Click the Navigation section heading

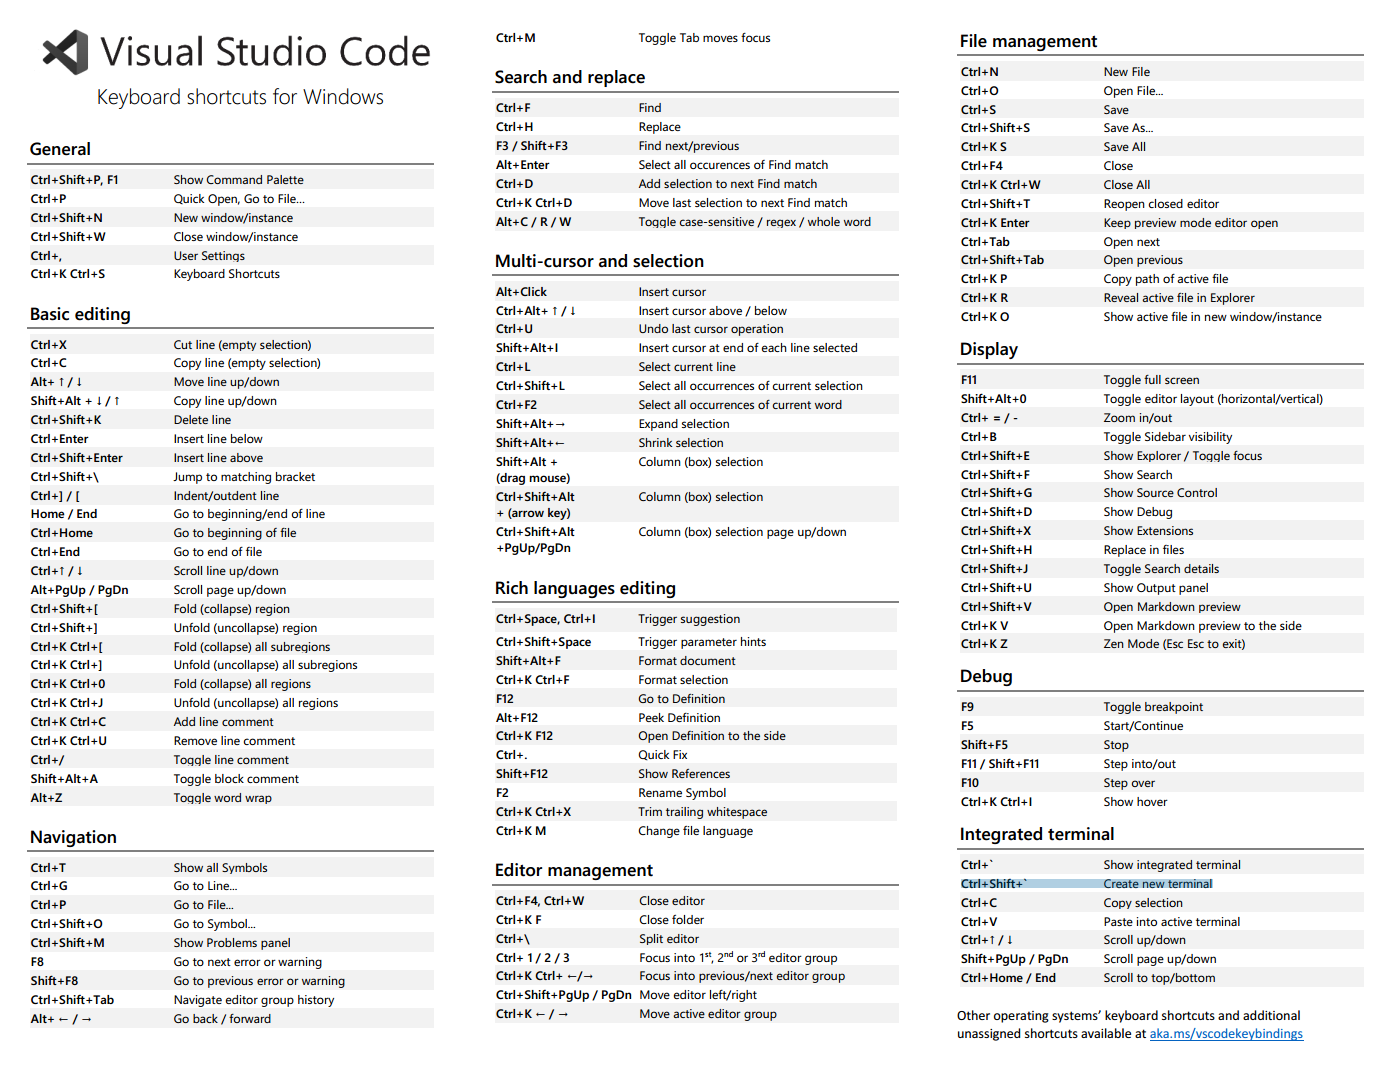pyautogui.click(x=73, y=837)
